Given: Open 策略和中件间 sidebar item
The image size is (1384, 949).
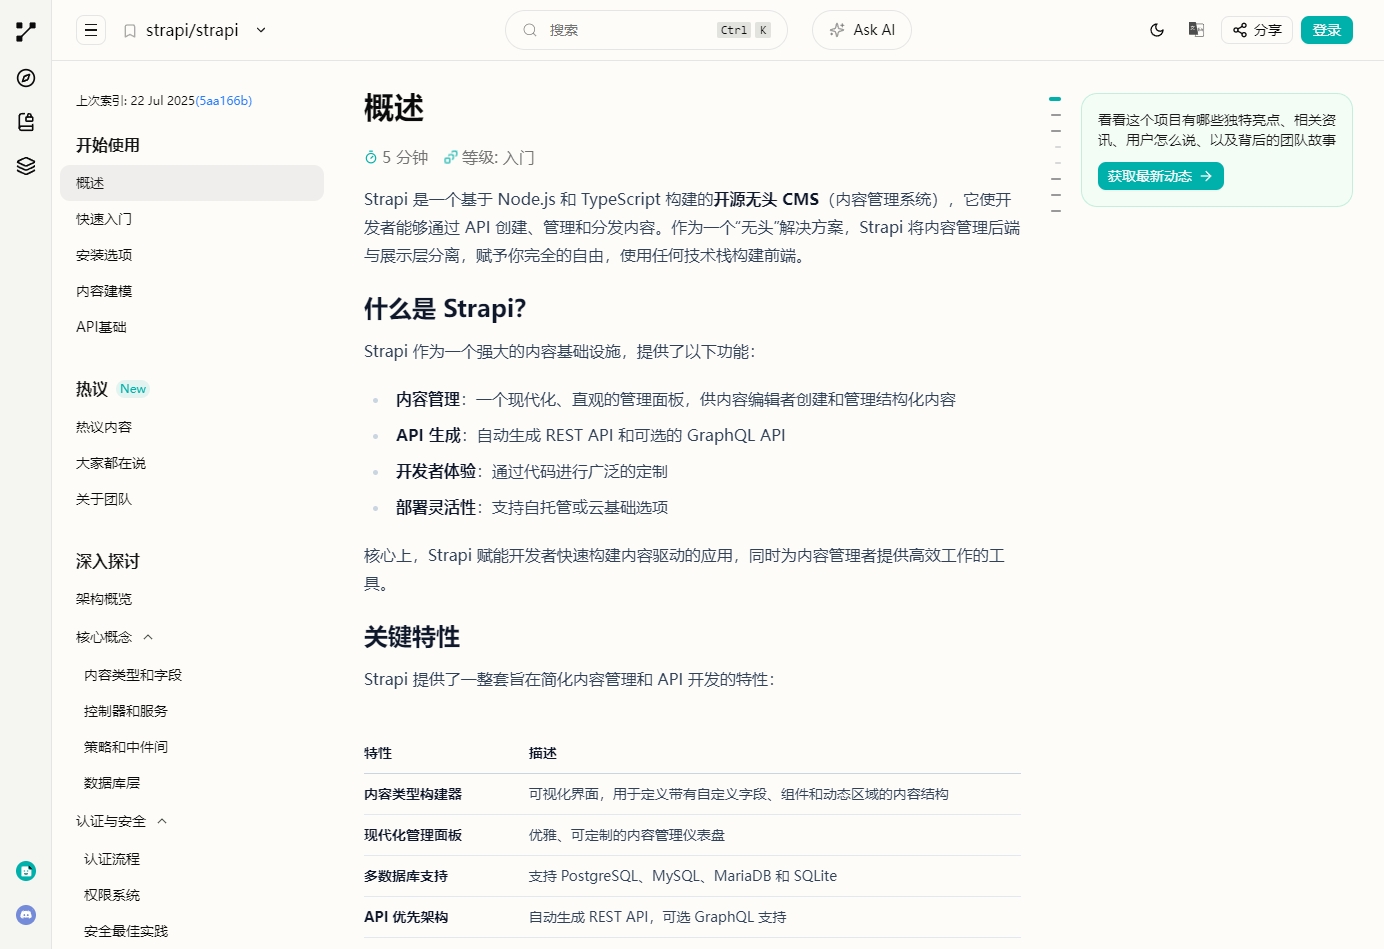Looking at the screenshot, I should click(x=126, y=747).
